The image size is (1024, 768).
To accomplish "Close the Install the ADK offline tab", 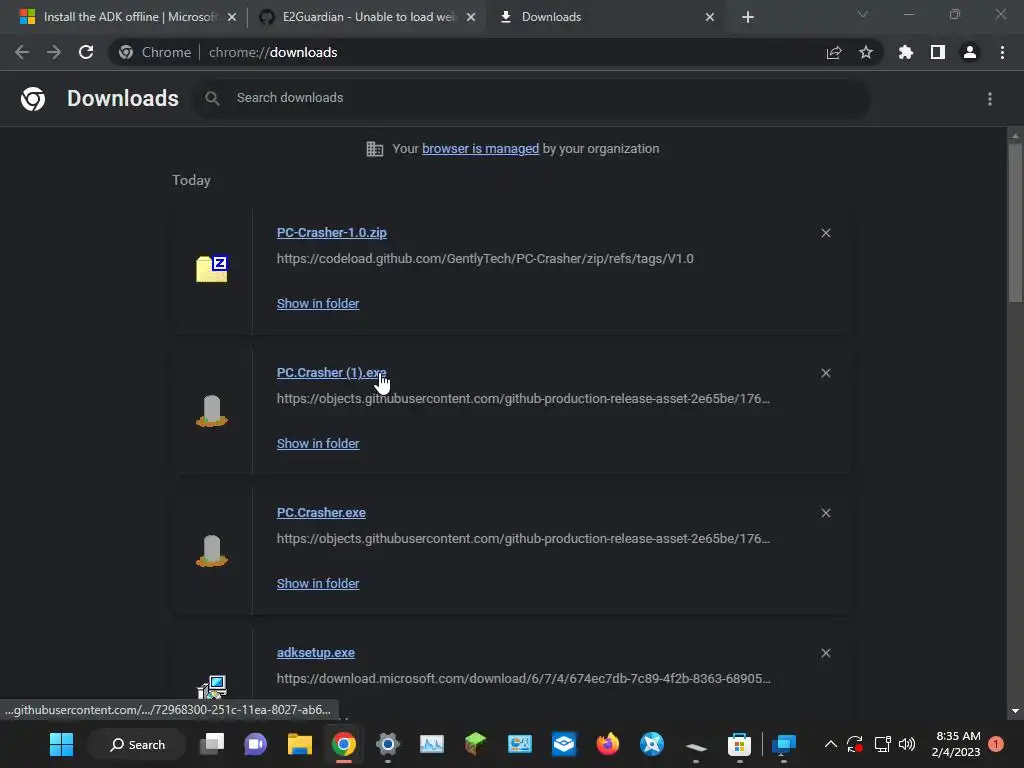I will coord(232,17).
